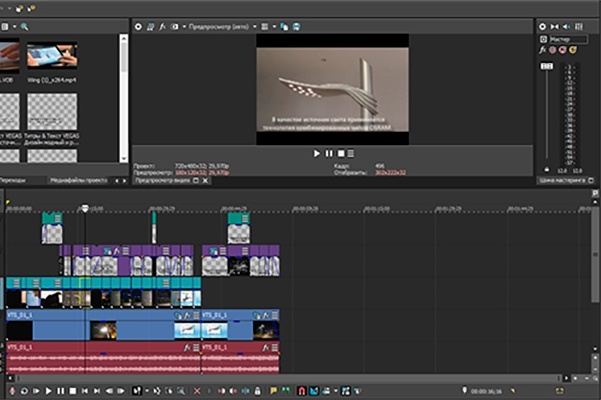The image size is (601, 400).
Task: Click the red X delete button
Action: [x=197, y=391]
